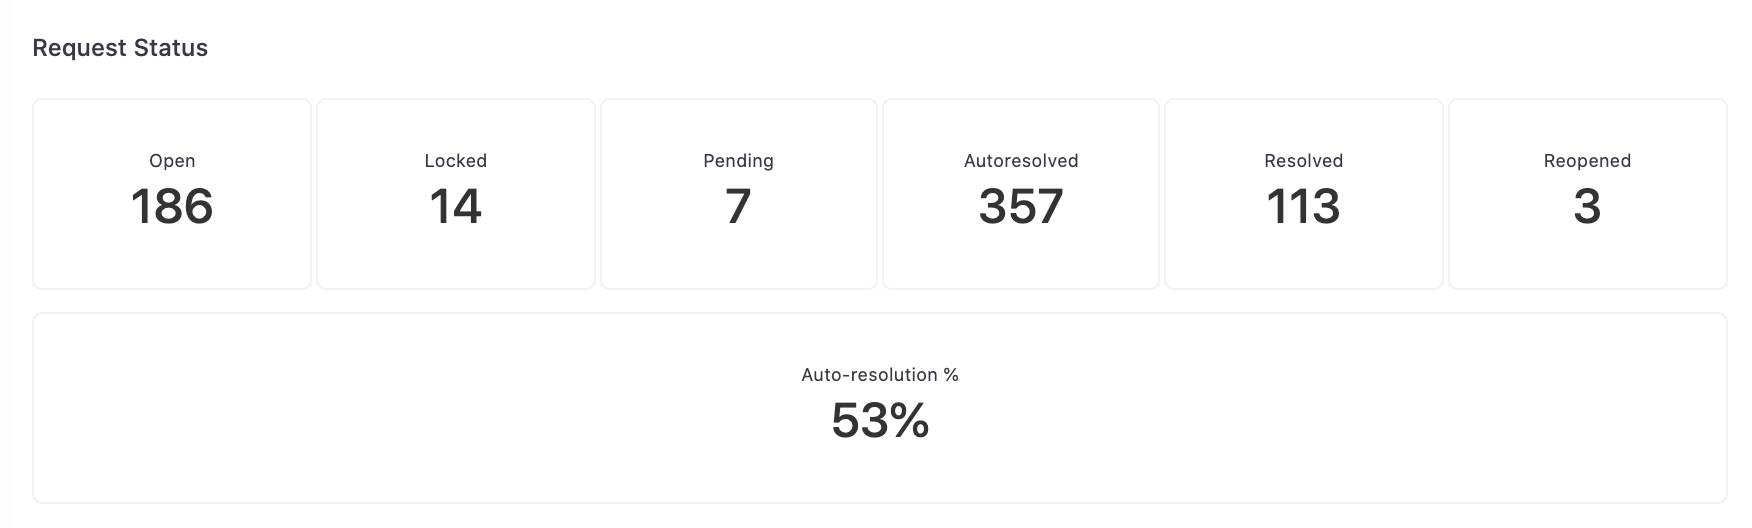Click the 113 resolved requests count
This screenshot has height=528, width=1752.
(x=1304, y=206)
